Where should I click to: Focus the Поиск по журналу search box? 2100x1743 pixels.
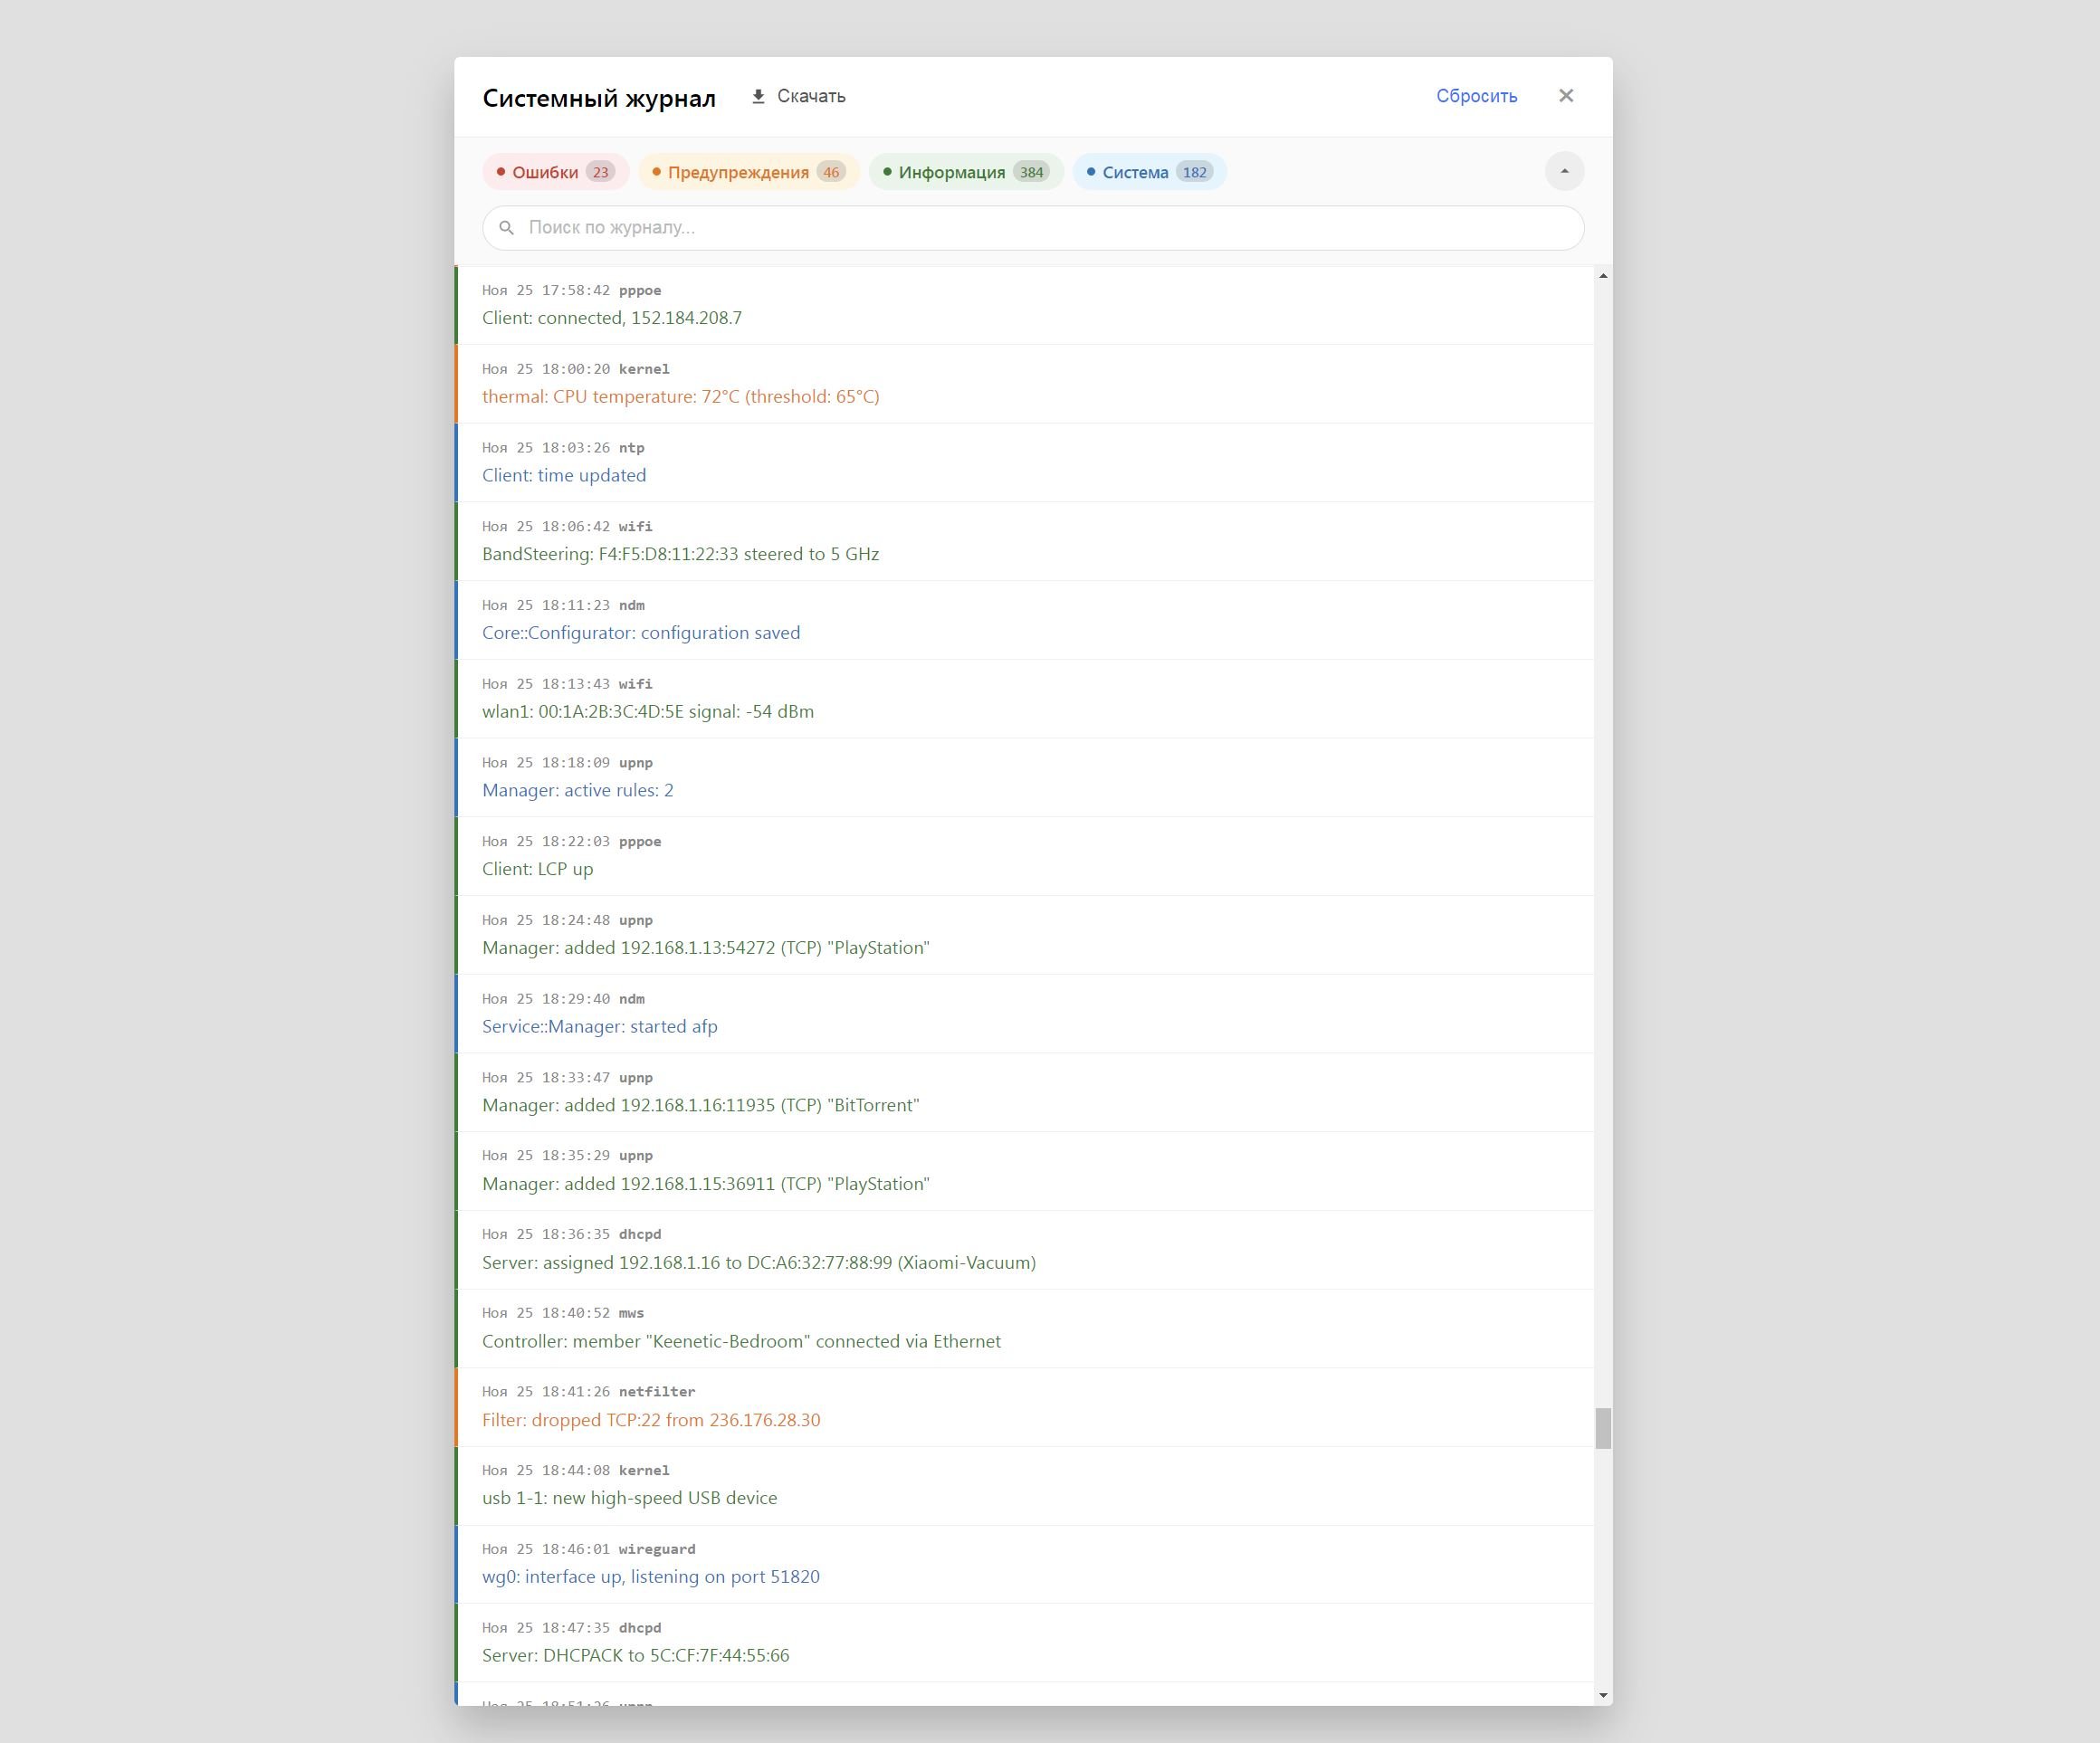click(x=1040, y=228)
